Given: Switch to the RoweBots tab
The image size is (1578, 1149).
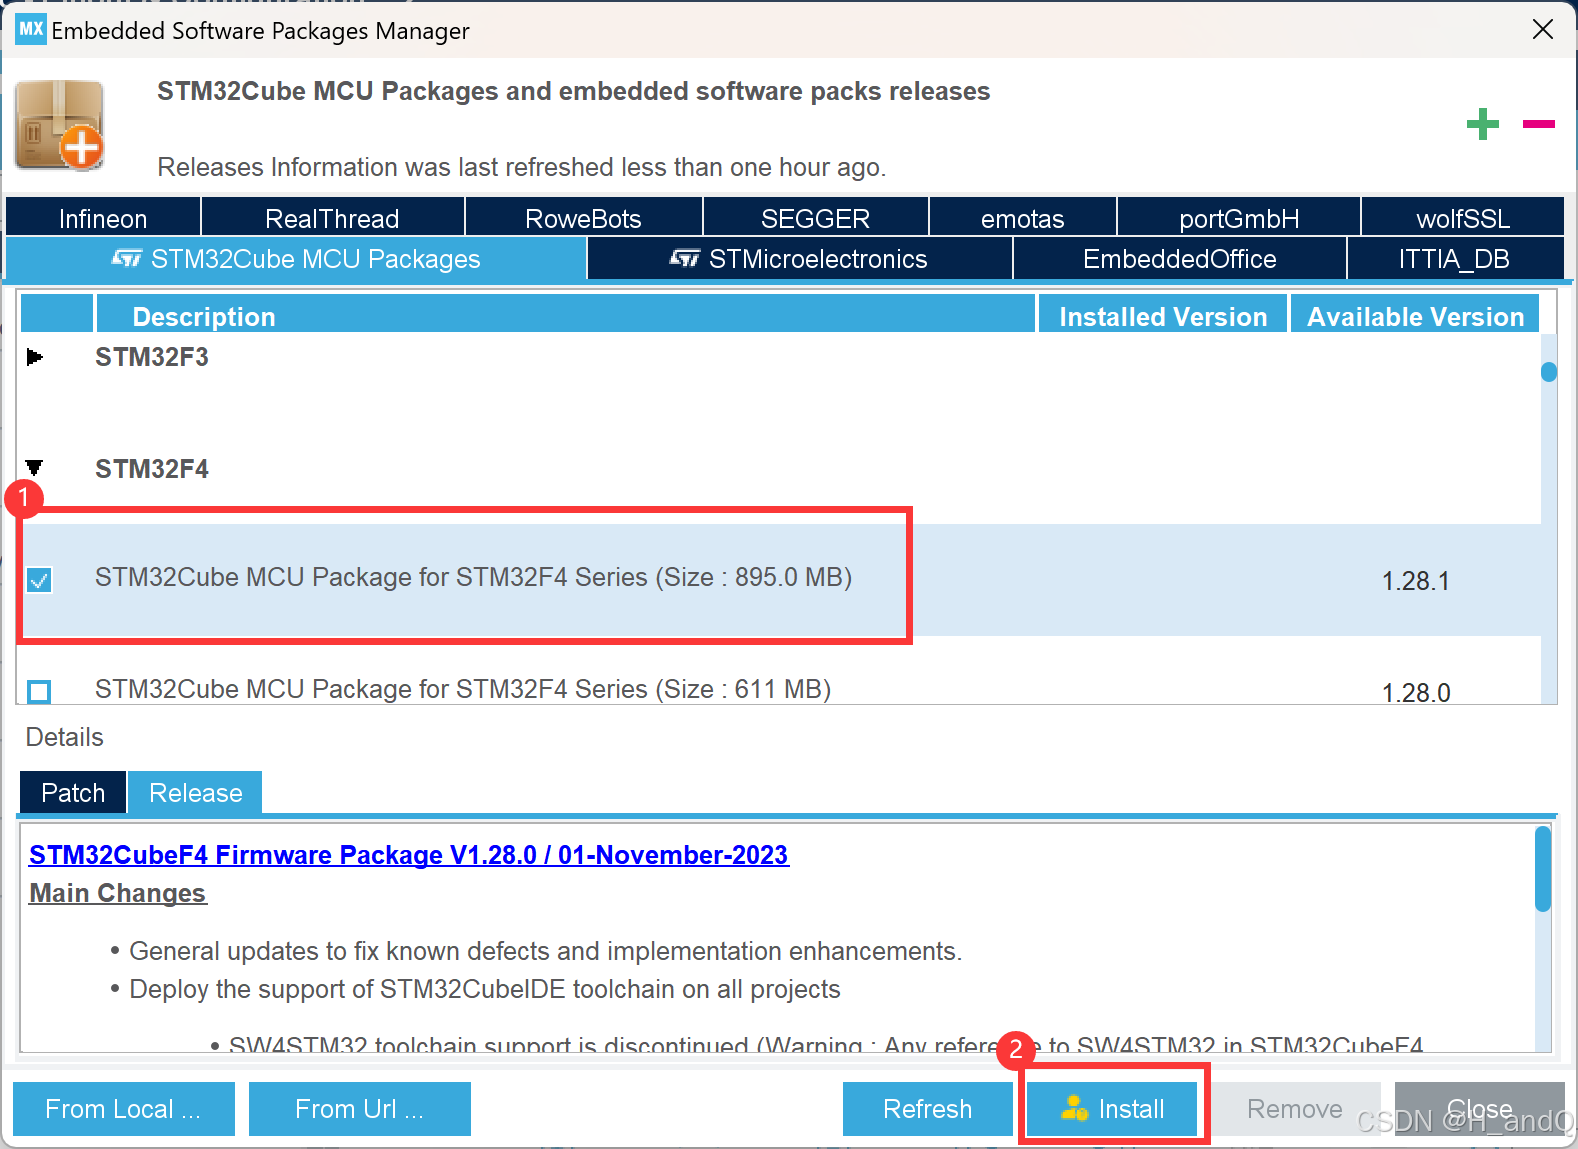Looking at the screenshot, I should pyautogui.click(x=583, y=218).
